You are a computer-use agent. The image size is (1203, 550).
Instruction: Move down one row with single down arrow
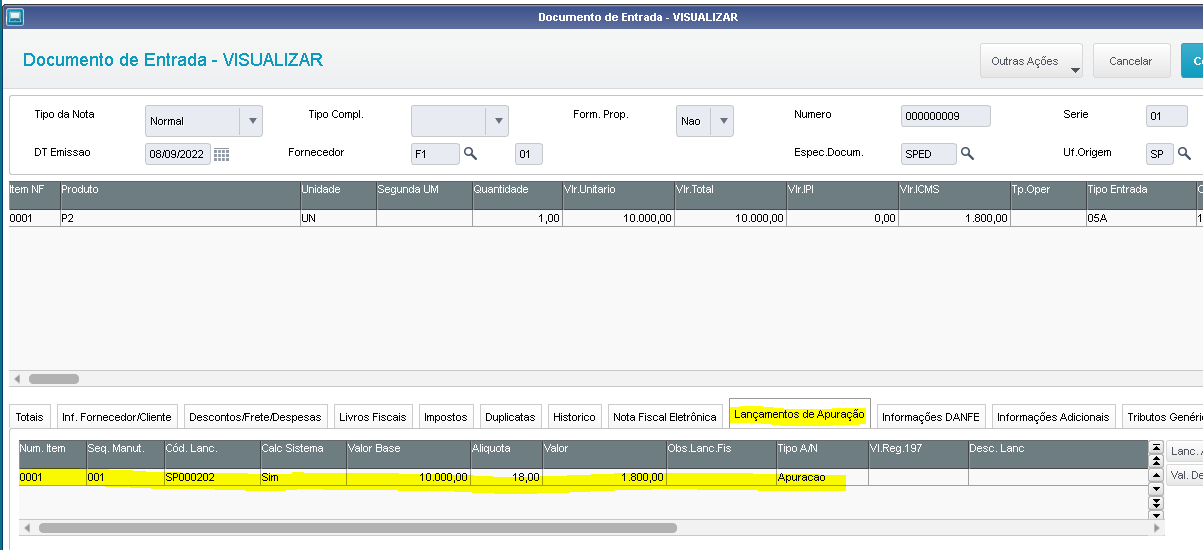[1157, 490]
